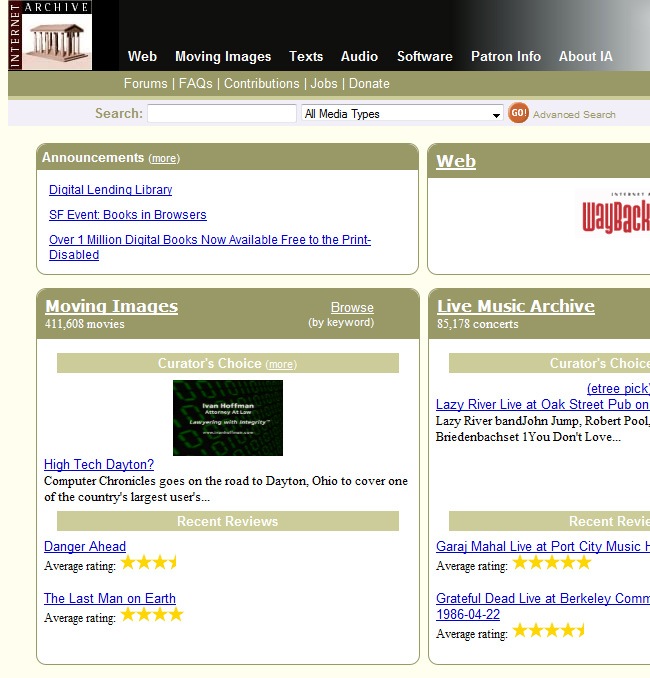Open the Patron Info menu item
The image size is (650, 678).
[505, 57]
